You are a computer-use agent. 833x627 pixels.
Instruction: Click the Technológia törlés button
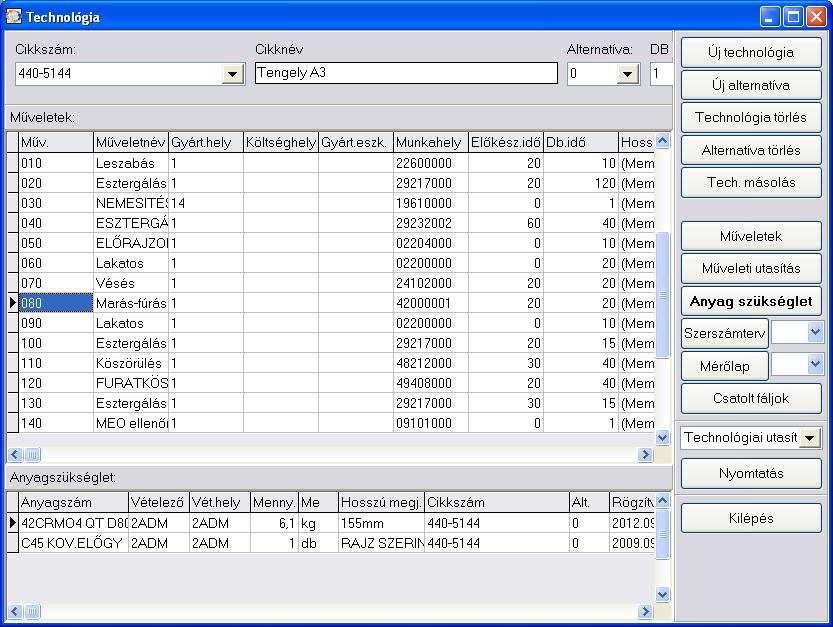[x=751, y=117]
